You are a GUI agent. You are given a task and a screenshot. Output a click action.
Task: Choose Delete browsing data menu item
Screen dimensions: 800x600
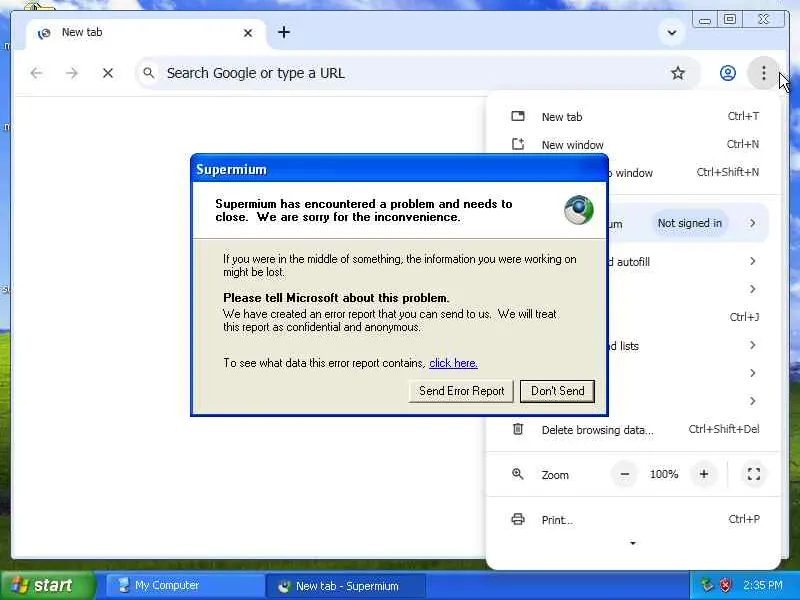pyautogui.click(x=633, y=430)
